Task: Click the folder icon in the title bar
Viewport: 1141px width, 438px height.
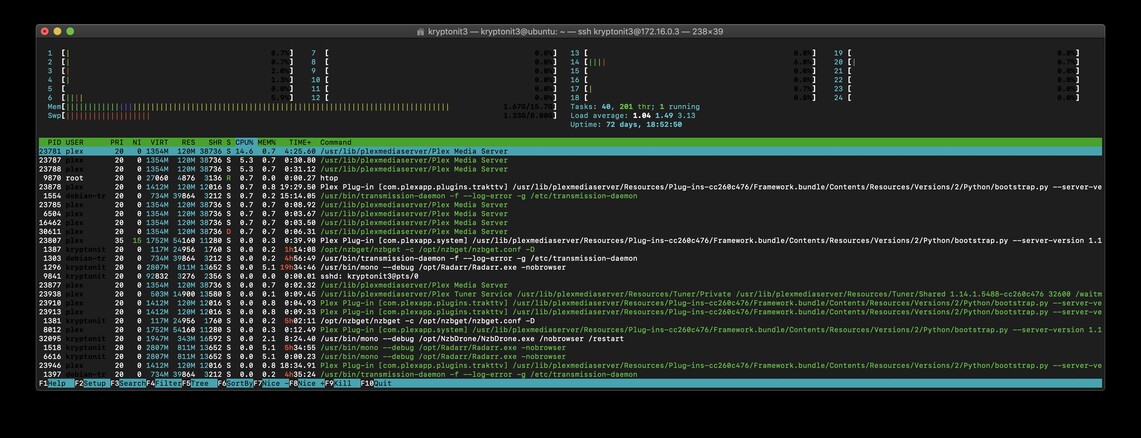Action: pos(421,31)
